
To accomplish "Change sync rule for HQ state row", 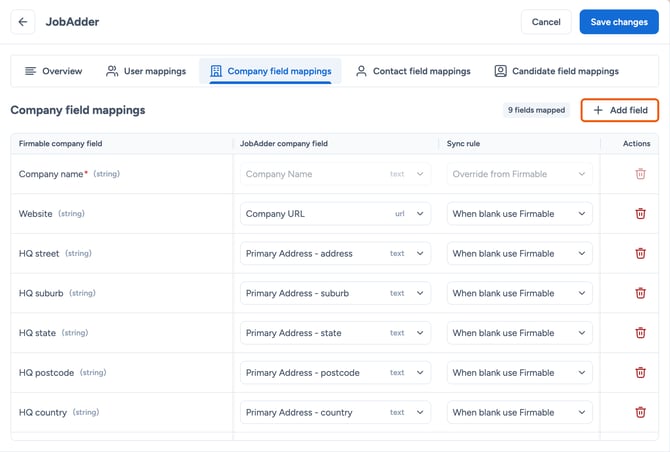I will (520, 333).
